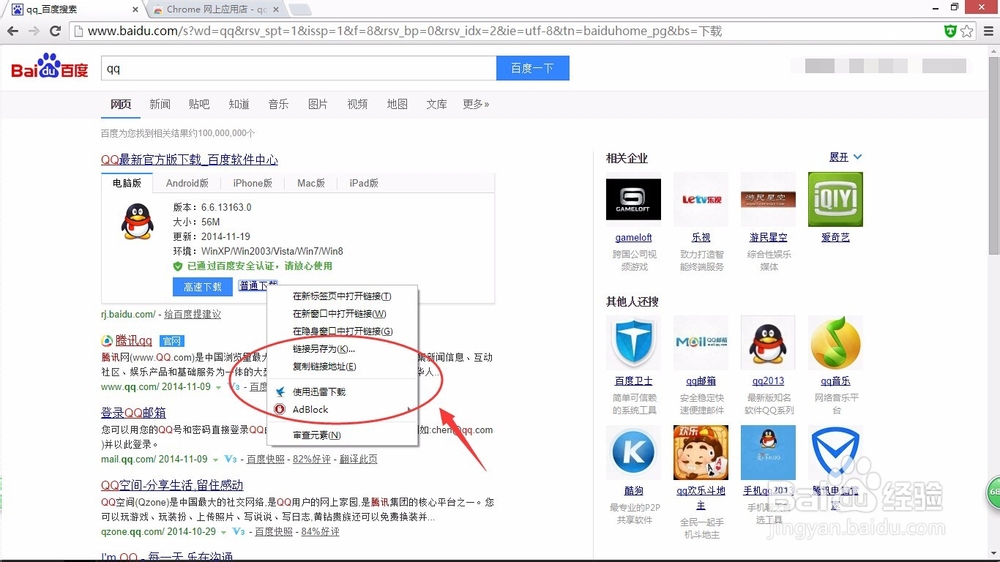Image resolution: width=1000 pixels, height=562 pixels.
Task: Click the Baidu search input field
Action: [x=298, y=68]
